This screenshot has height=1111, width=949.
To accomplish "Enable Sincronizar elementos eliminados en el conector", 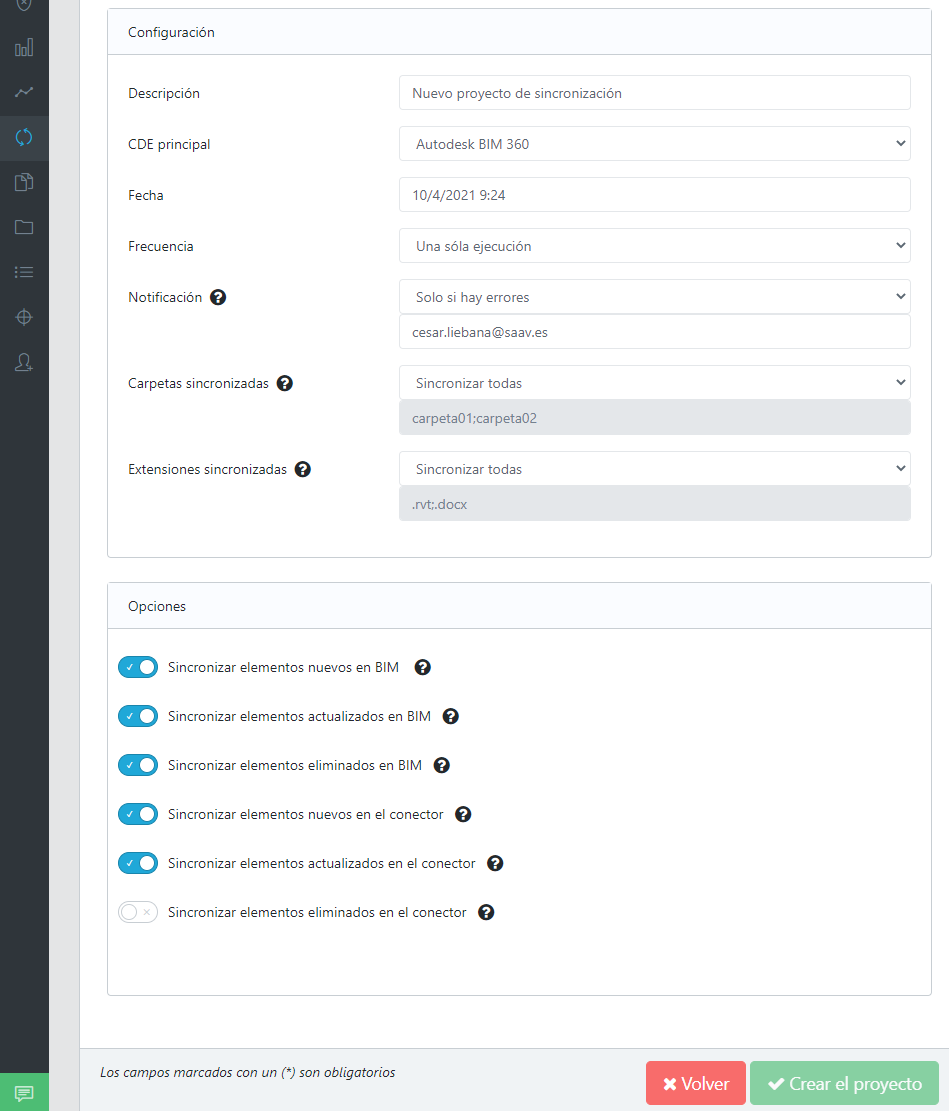I will pyautogui.click(x=137, y=913).
